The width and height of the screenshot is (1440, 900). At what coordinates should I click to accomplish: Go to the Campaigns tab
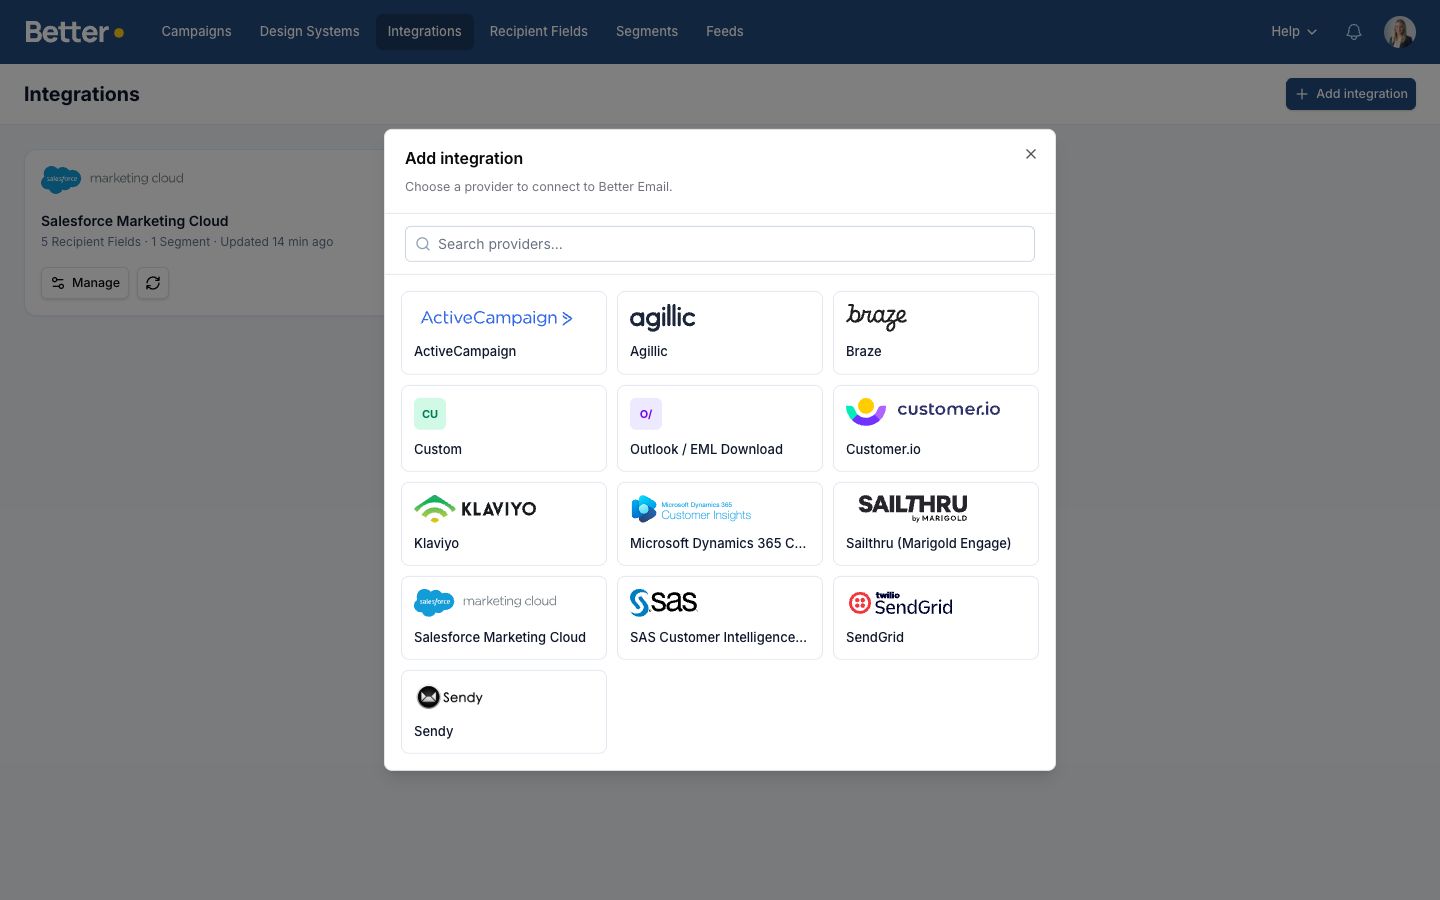(x=196, y=32)
